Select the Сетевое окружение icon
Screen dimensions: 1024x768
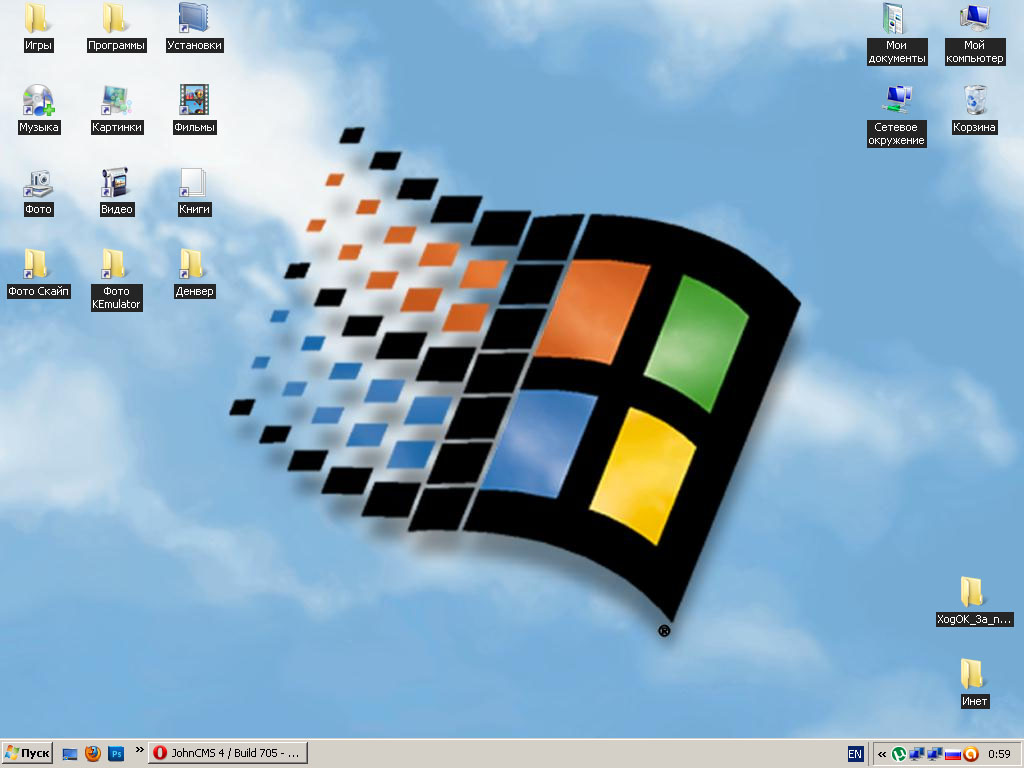coord(897,116)
